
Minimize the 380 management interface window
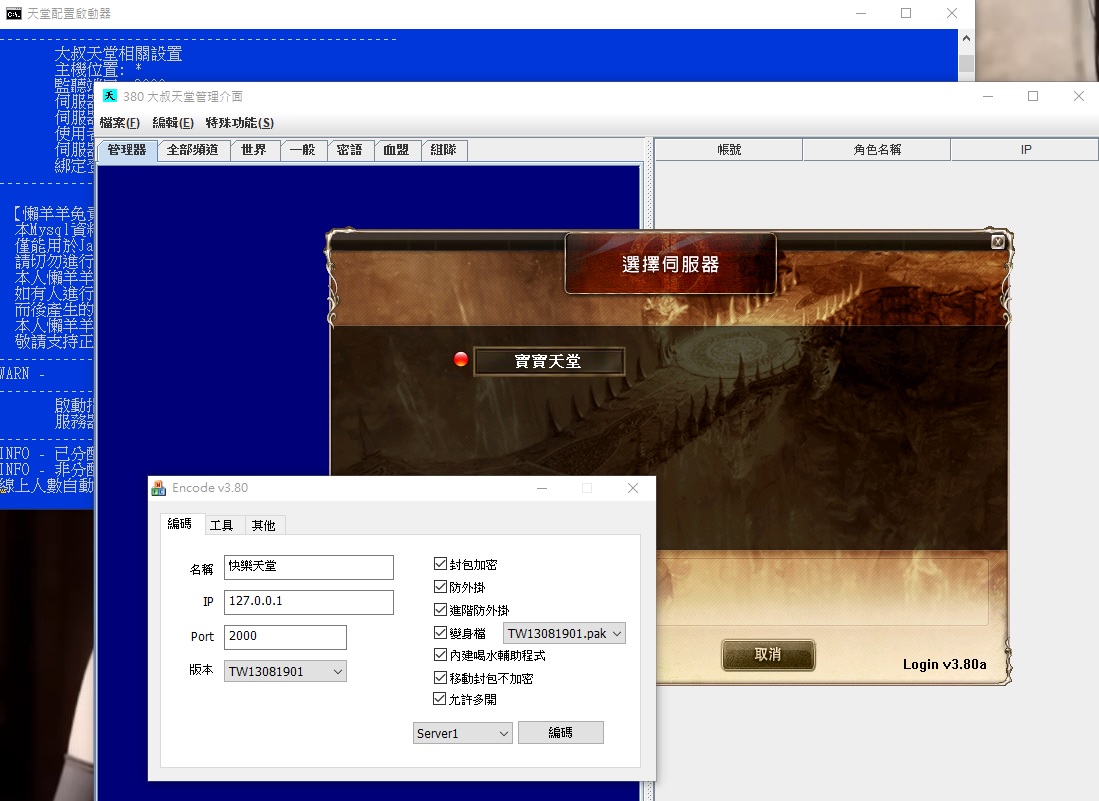click(988, 96)
